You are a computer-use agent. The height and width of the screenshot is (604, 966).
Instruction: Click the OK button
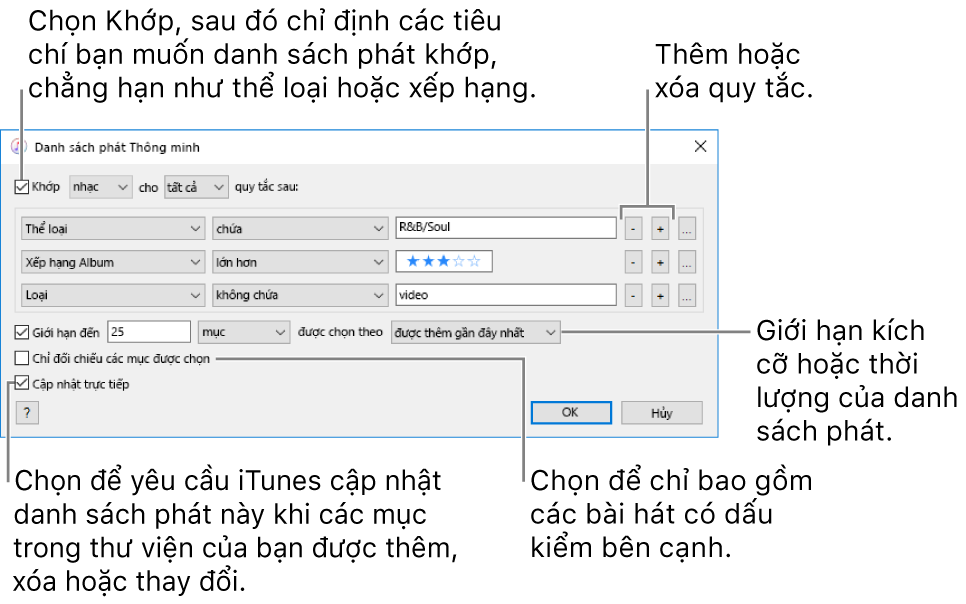[x=571, y=412]
